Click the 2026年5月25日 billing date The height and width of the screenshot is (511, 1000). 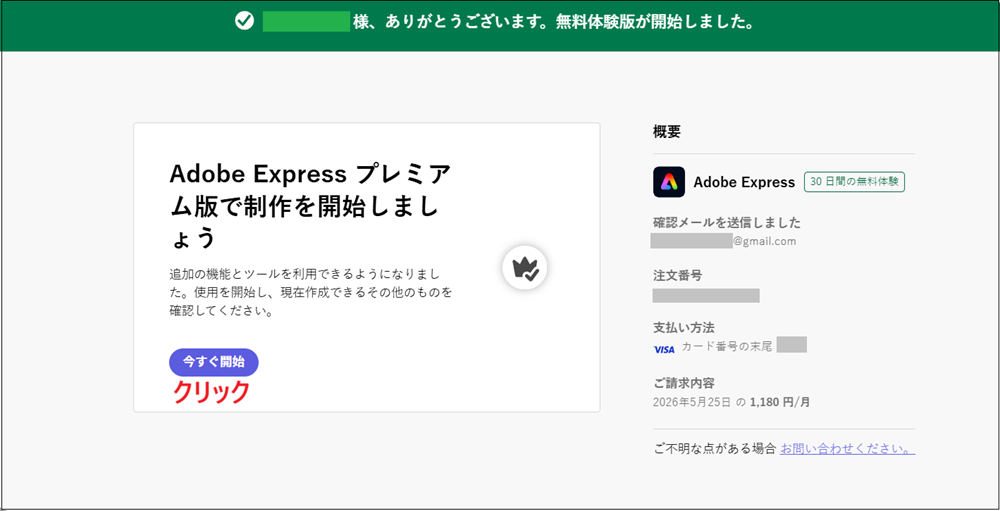pos(693,403)
